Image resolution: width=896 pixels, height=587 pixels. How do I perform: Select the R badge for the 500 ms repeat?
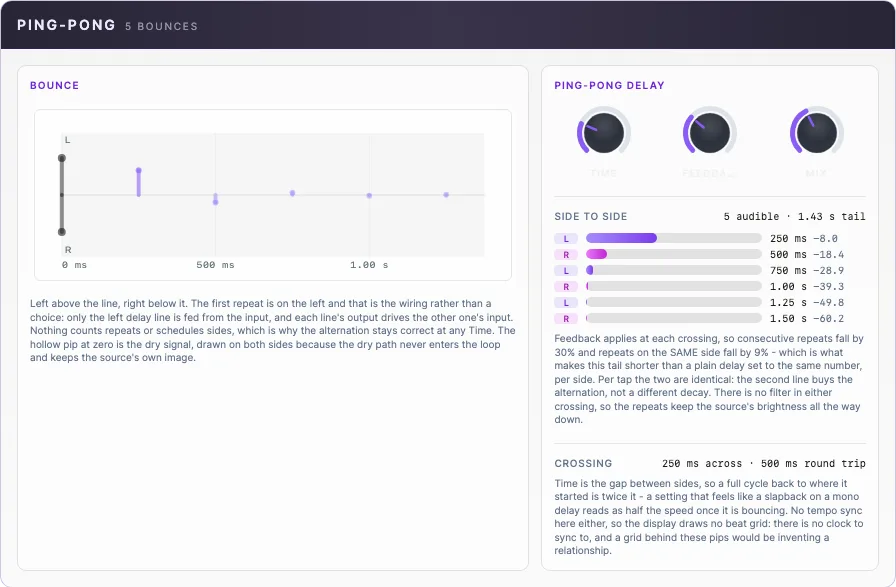pyautogui.click(x=566, y=254)
